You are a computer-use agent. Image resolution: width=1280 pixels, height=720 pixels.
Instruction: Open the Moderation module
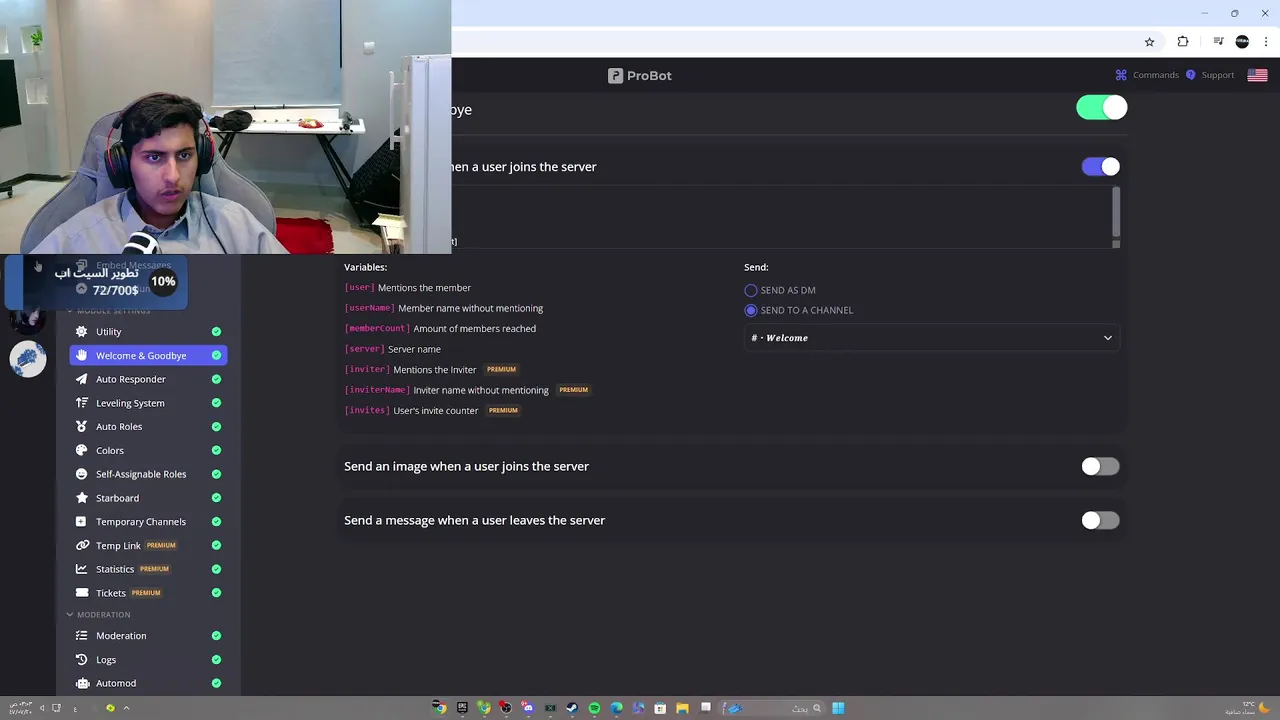click(x=148, y=636)
